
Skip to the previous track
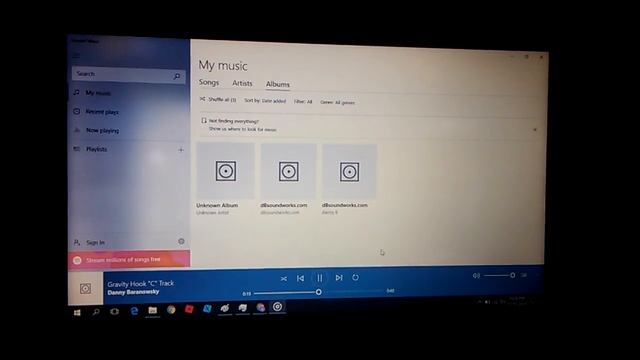click(x=300, y=278)
